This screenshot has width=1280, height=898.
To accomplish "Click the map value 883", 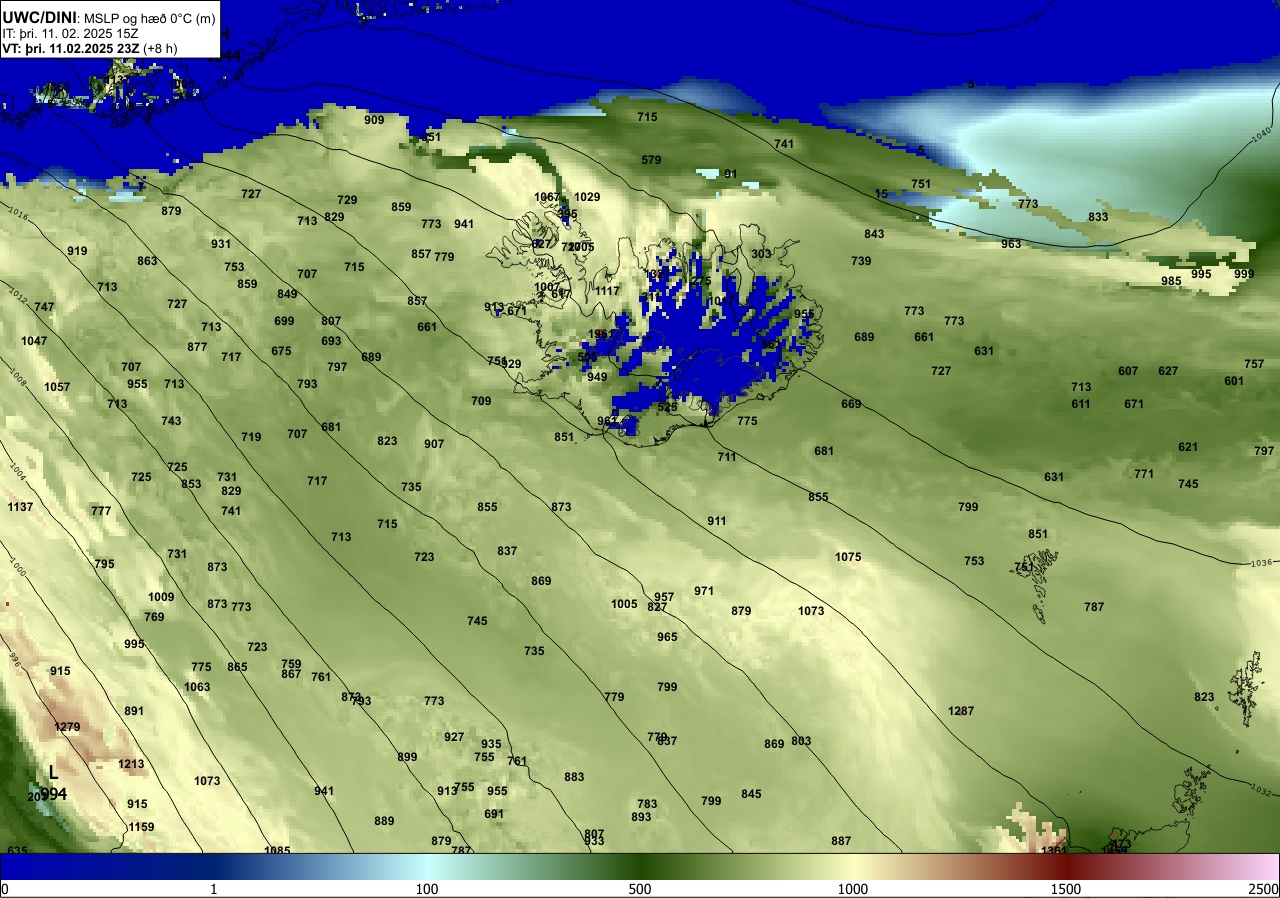I will [574, 777].
